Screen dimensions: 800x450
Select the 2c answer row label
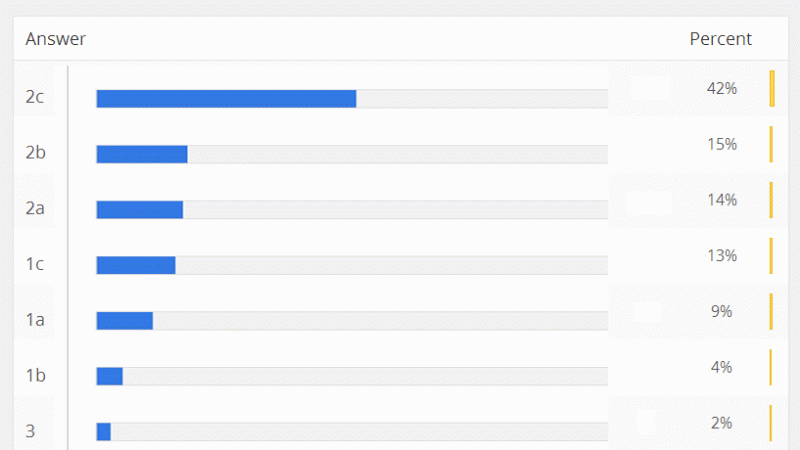pos(35,97)
